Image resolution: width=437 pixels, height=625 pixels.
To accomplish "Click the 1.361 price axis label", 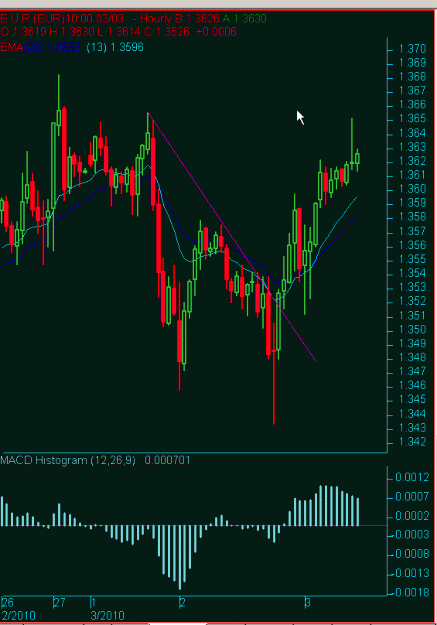I will point(413,175).
